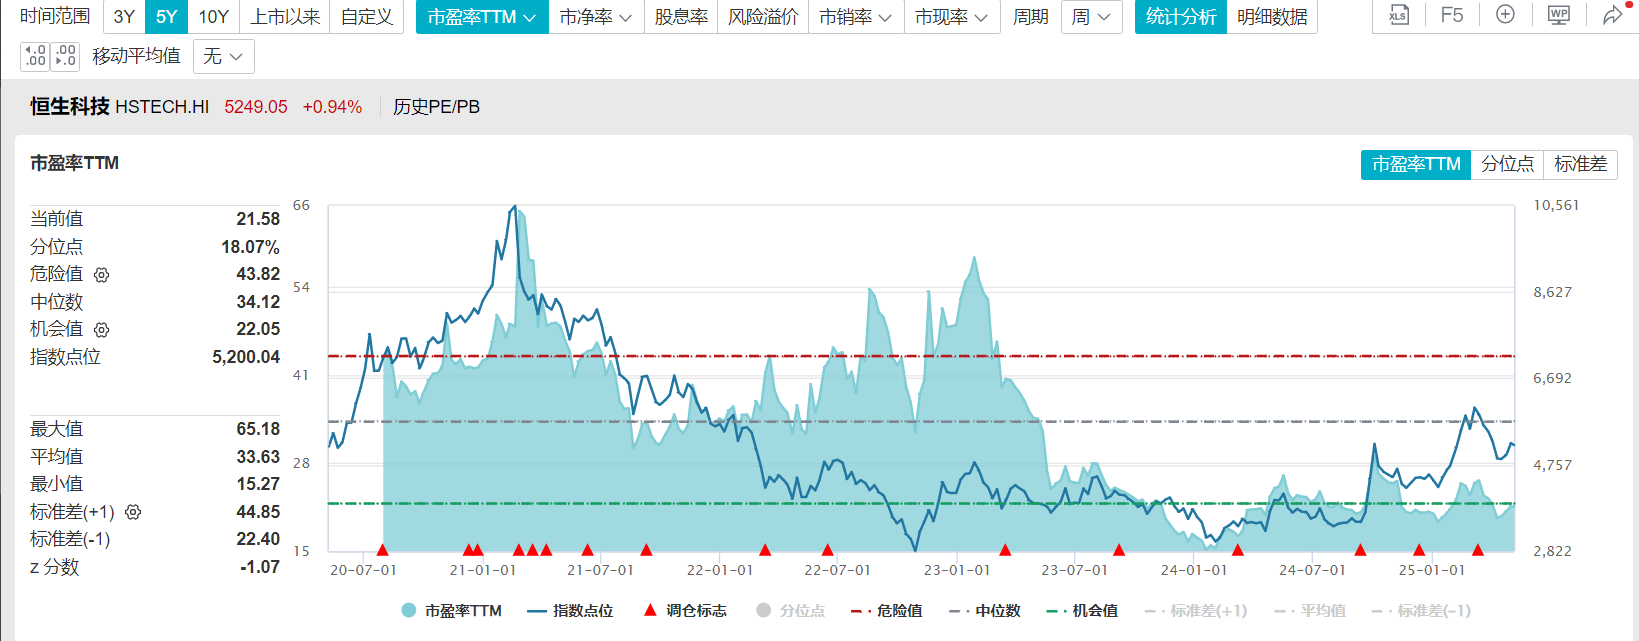Switch to 股息率 metric
Screen dimensions: 1639x641
(x=681, y=17)
